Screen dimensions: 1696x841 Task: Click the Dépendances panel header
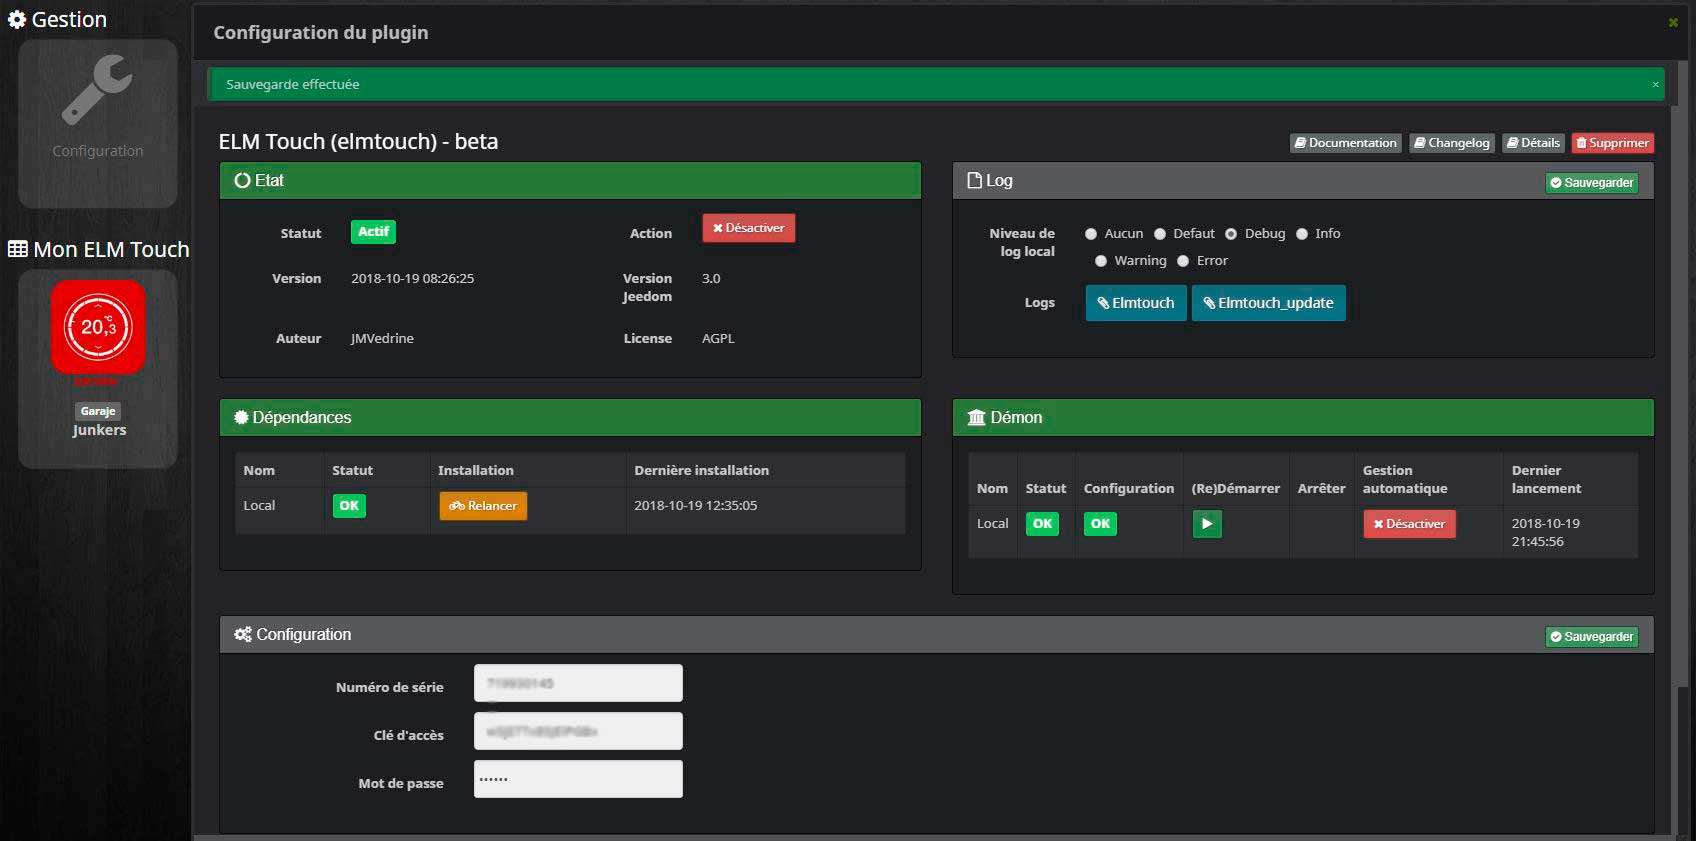coord(570,418)
